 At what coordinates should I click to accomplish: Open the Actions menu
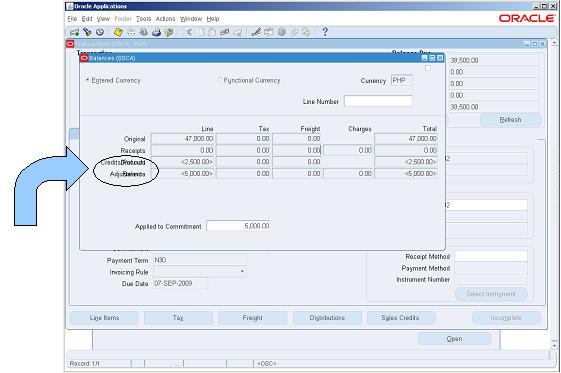click(x=165, y=19)
